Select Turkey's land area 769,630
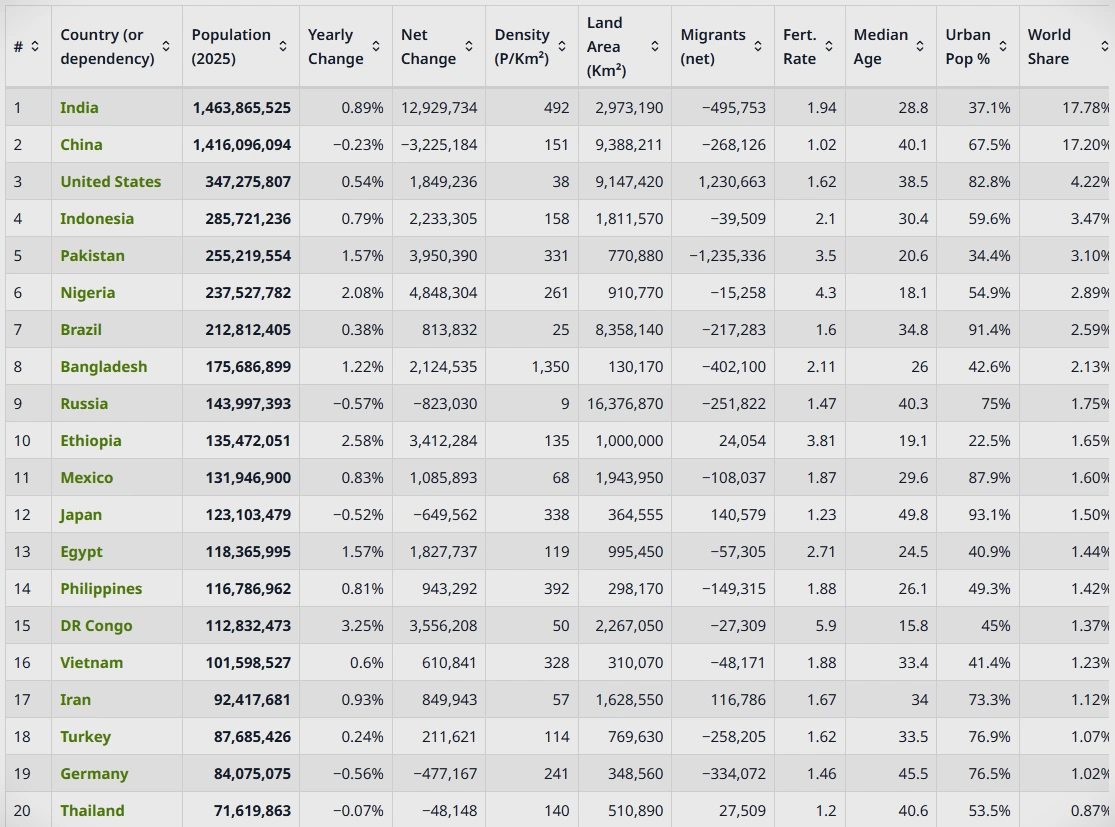This screenshot has width=1115, height=827. click(635, 736)
